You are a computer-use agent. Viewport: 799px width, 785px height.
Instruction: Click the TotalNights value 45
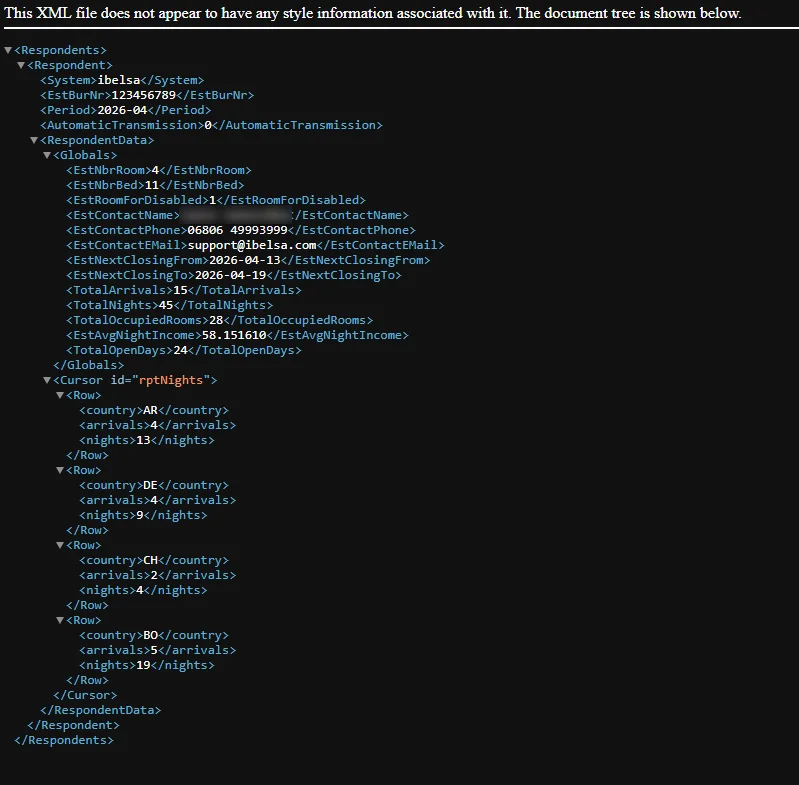coord(166,305)
